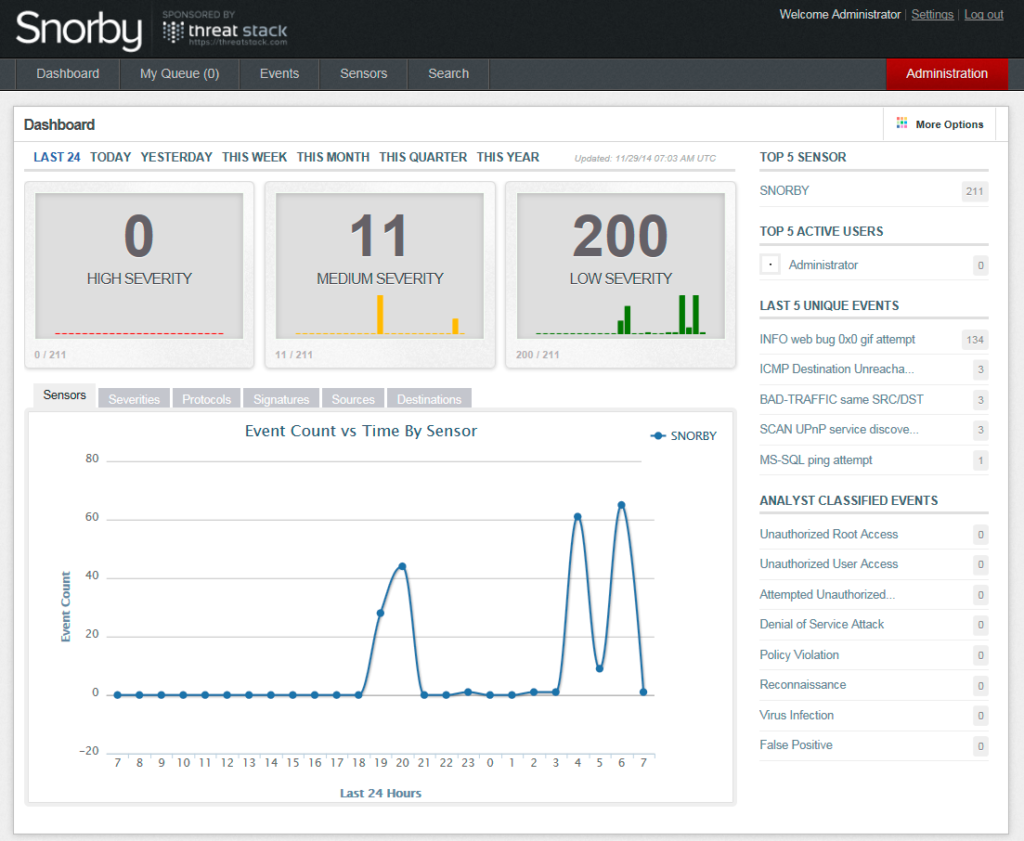Viewport: 1024px width, 841px height.
Task: Open the Search menu
Action: [449, 74]
